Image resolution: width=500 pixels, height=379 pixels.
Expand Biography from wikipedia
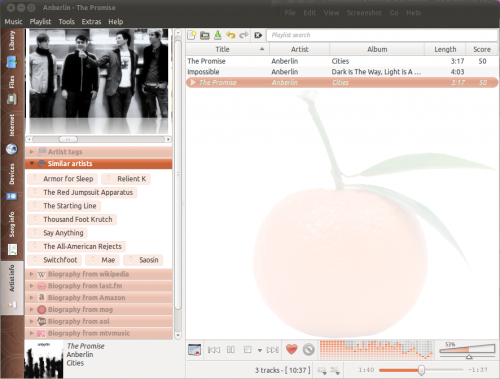pyautogui.click(x=99, y=274)
